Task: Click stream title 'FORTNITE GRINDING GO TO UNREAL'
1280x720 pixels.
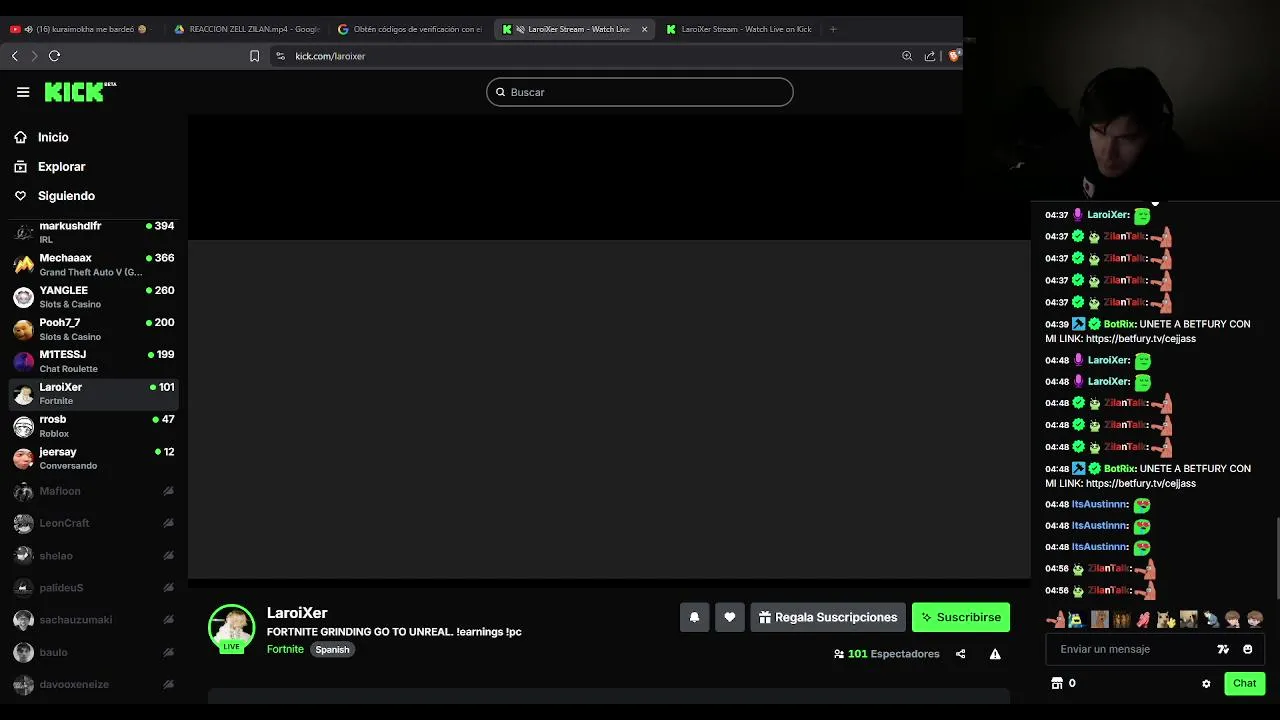Action: pos(394,632)
